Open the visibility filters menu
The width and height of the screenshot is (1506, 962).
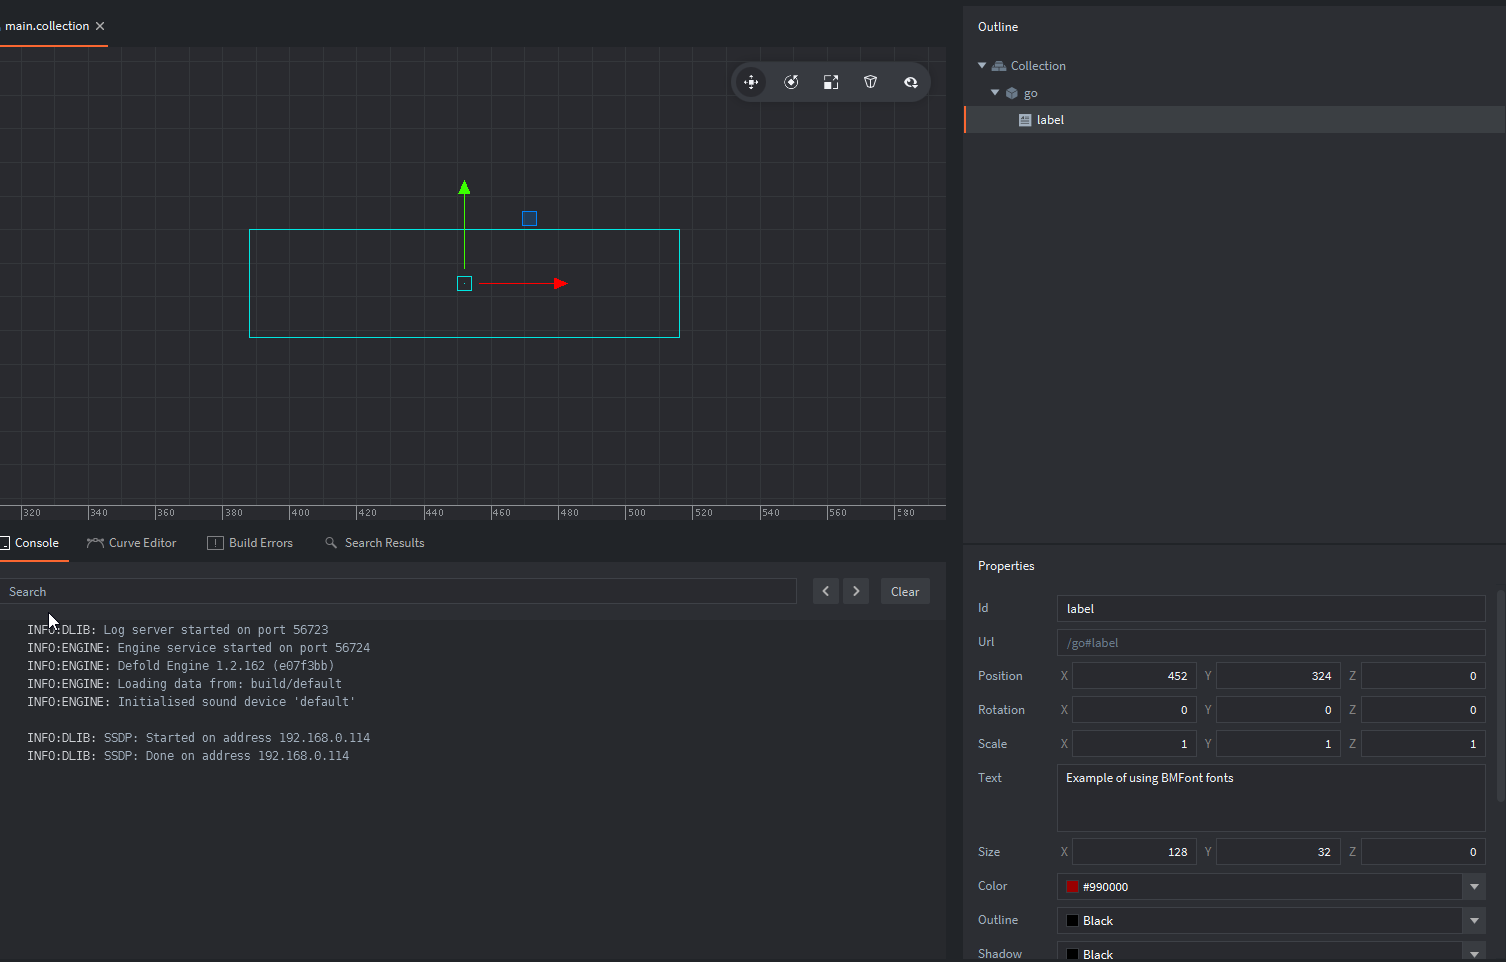[x=911, y=82]
